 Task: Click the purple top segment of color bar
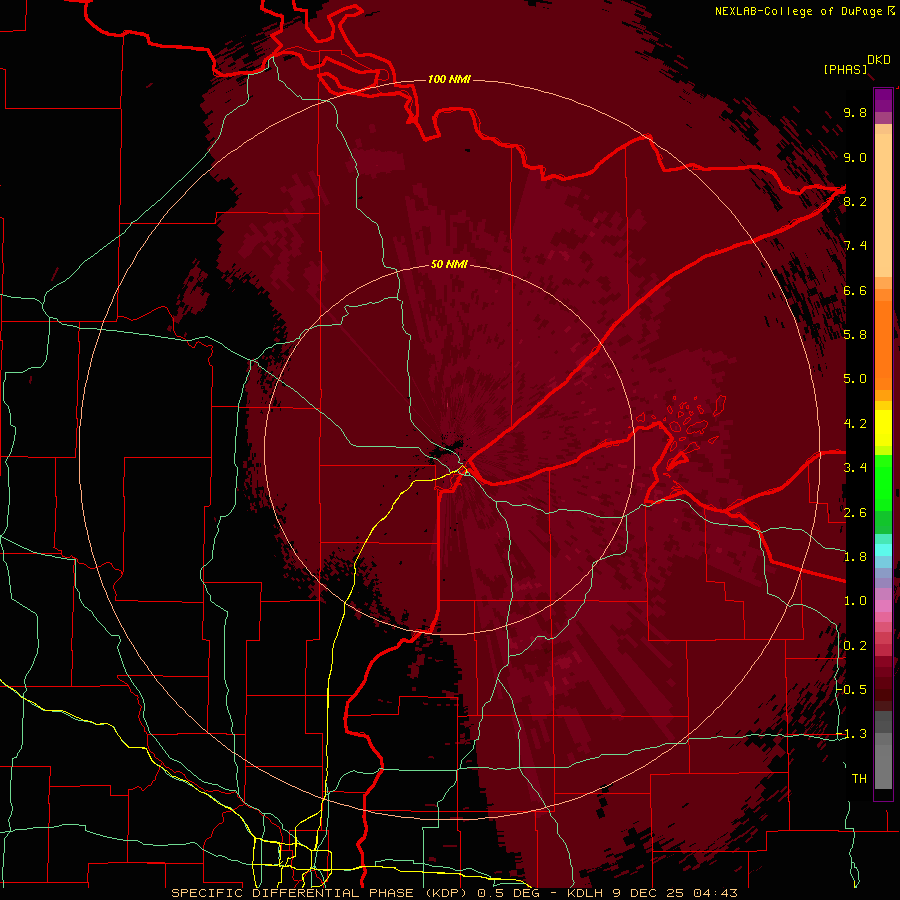(883, 100)
